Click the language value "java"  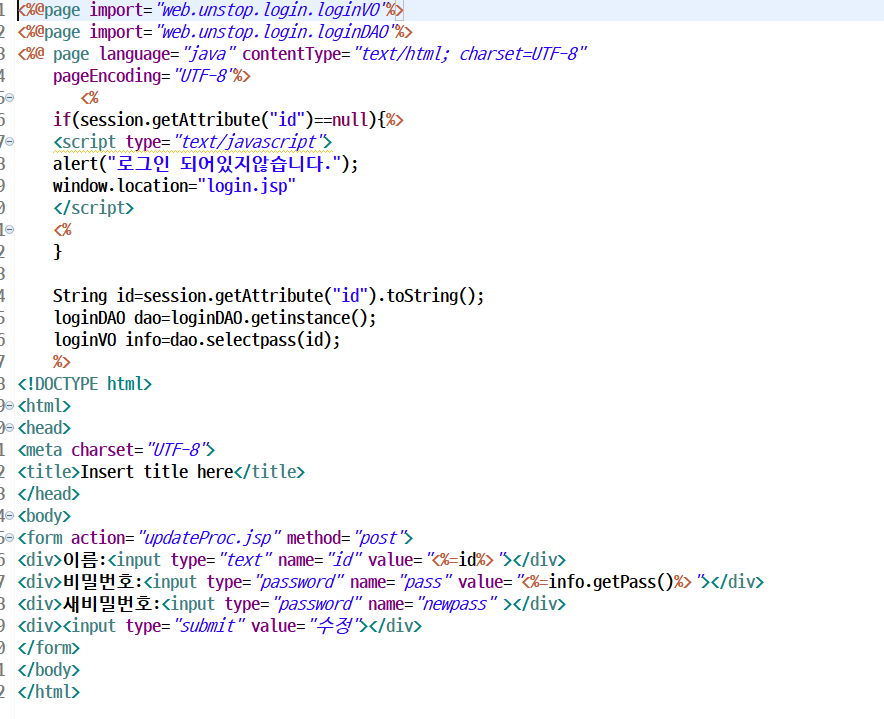(x=210, y=54)
